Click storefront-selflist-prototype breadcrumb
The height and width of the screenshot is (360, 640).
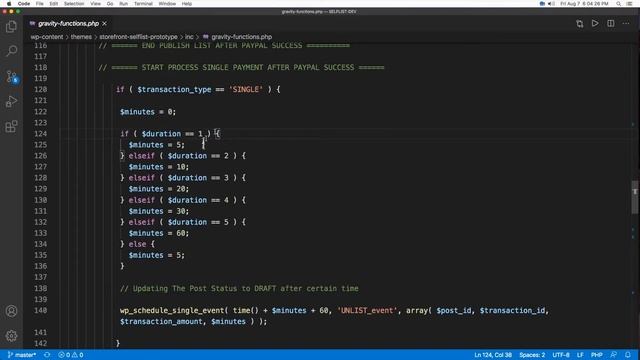tap(138, 37)
